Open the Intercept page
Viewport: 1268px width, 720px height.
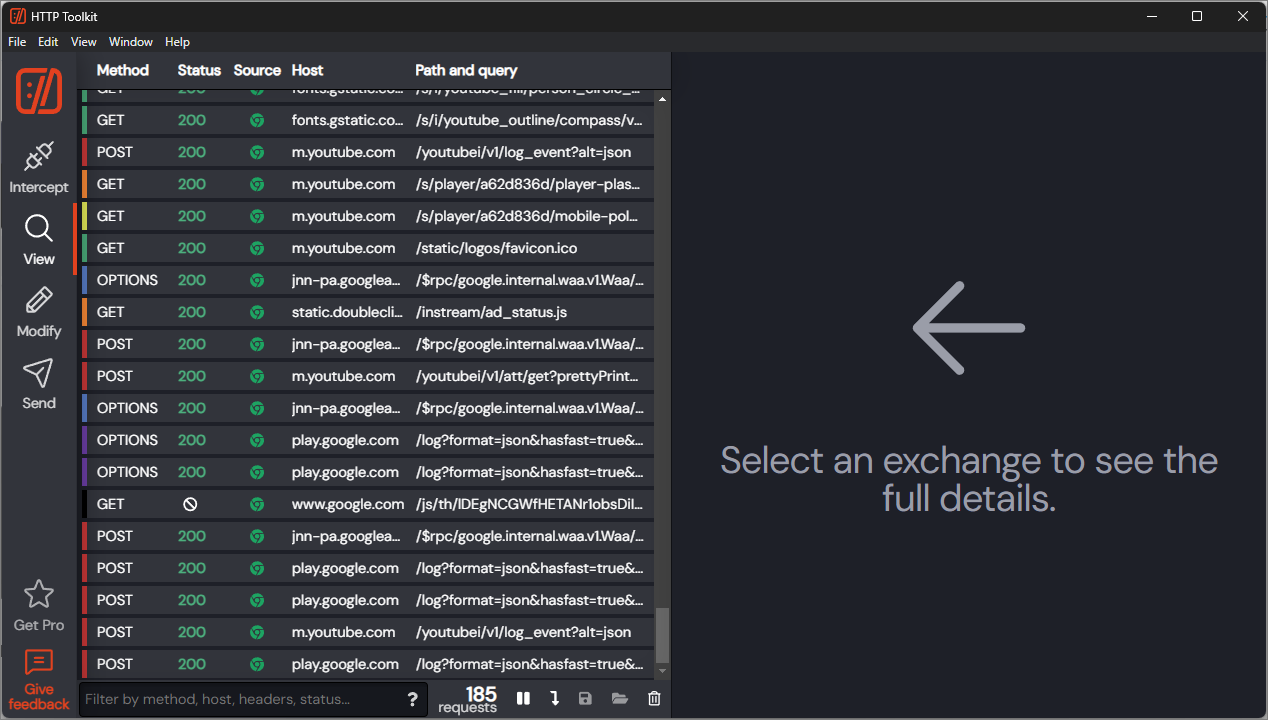[39, 168]
